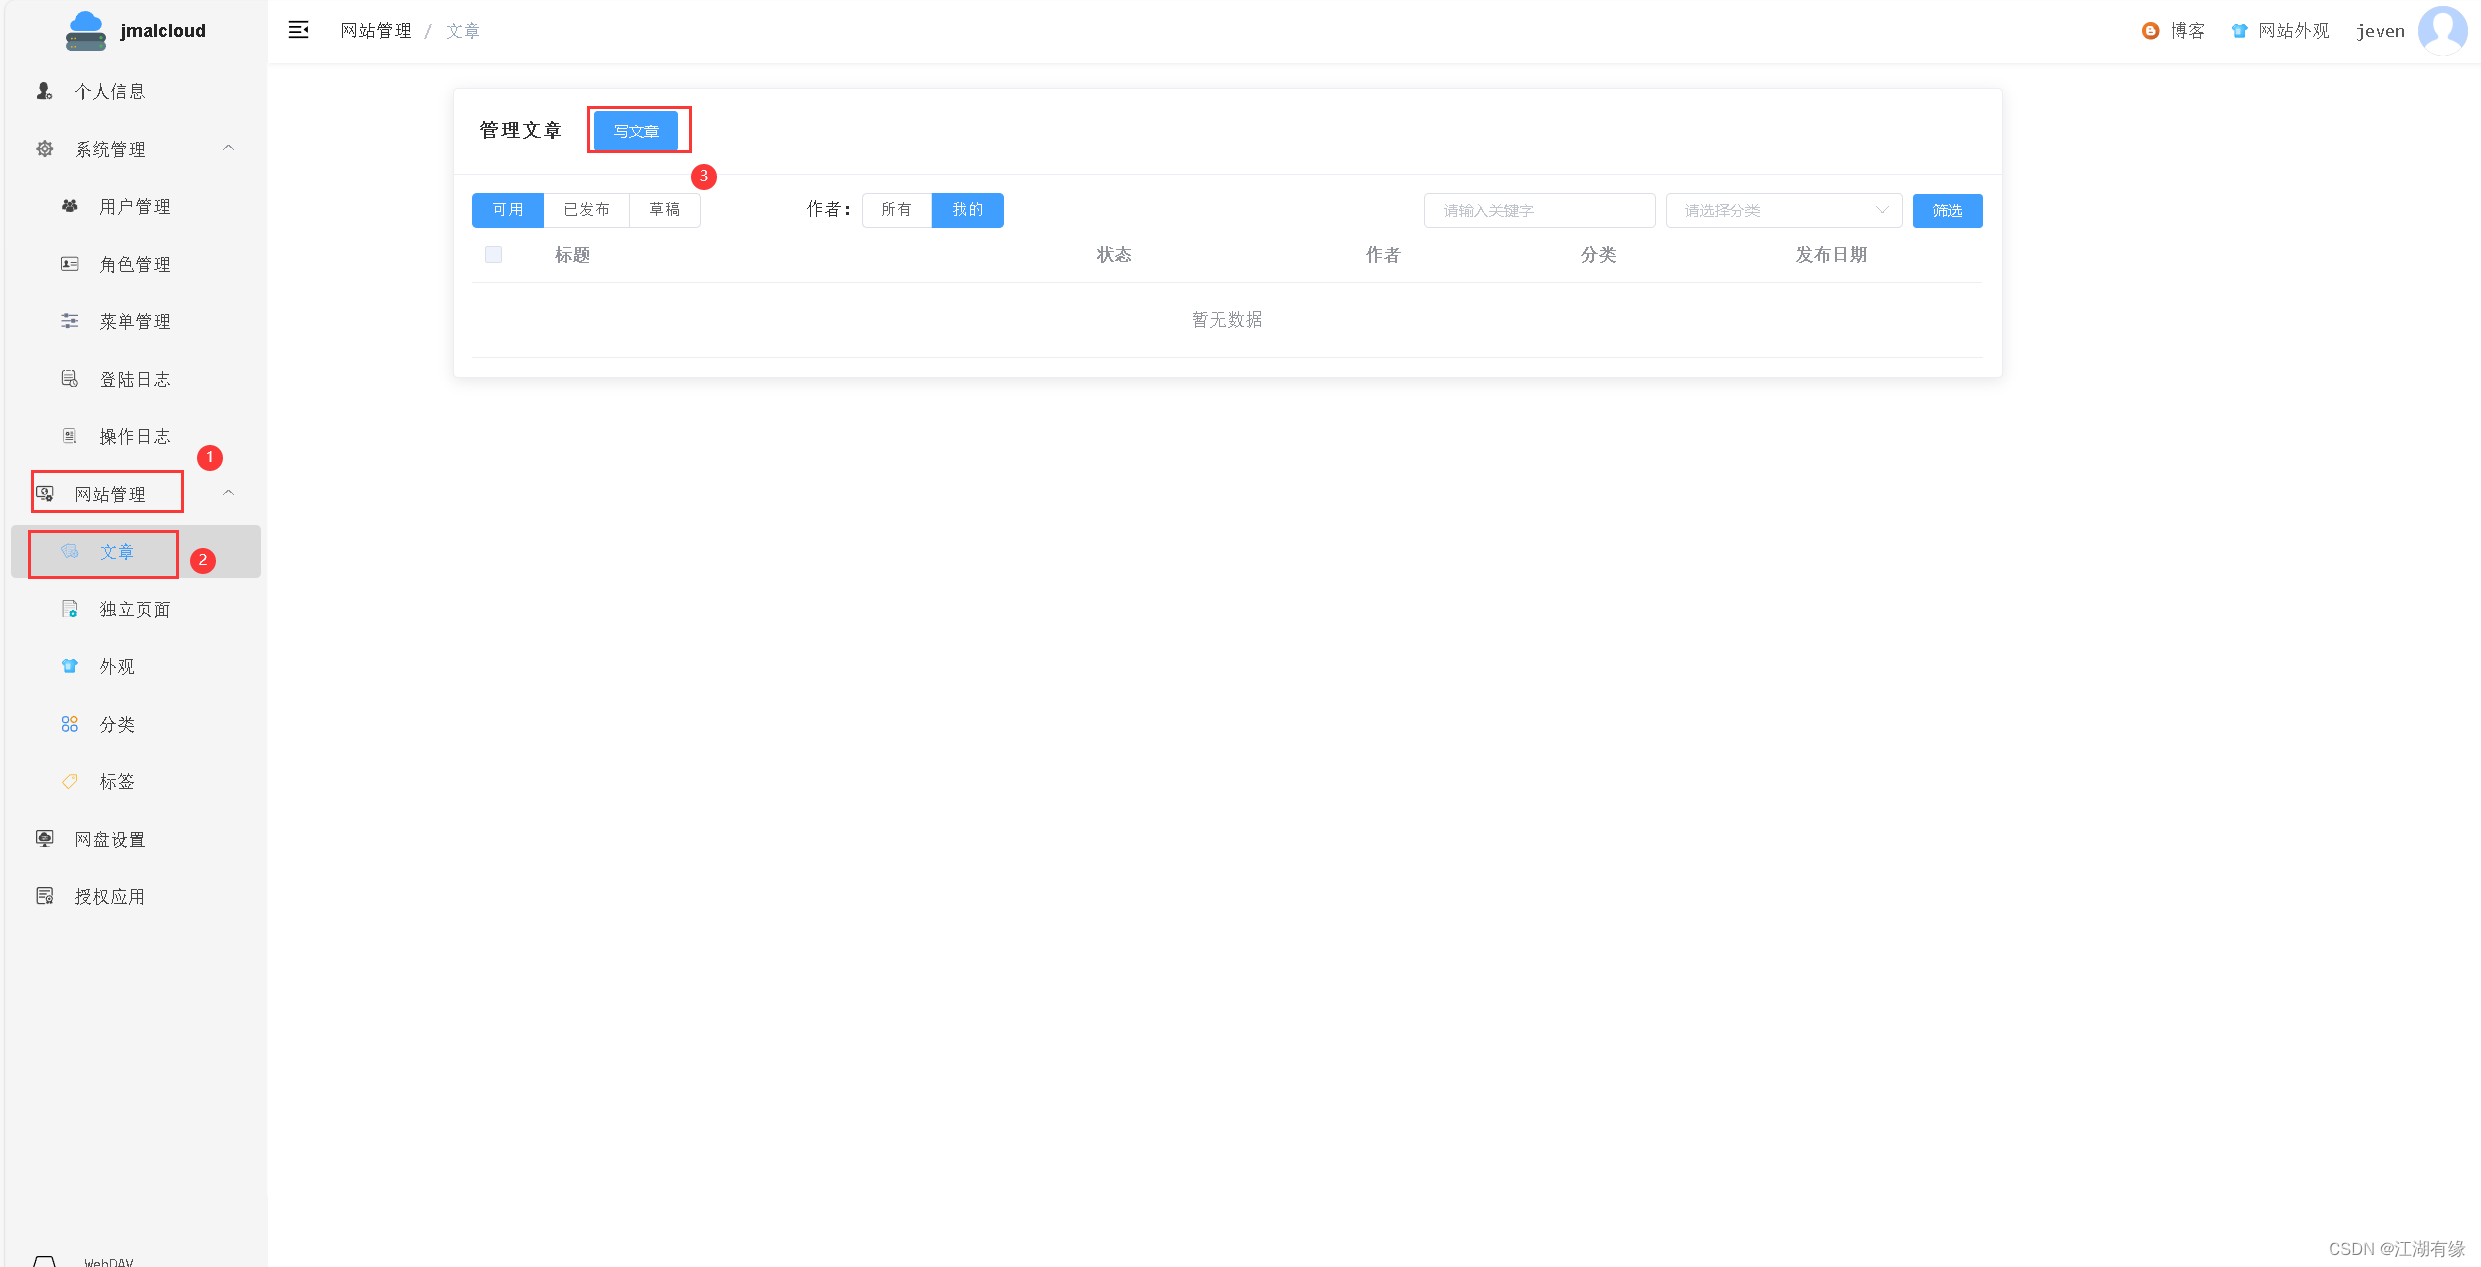Screen dimensions: 2481x1267
Task: Click the 写文章 button
Action: (636, 131)
